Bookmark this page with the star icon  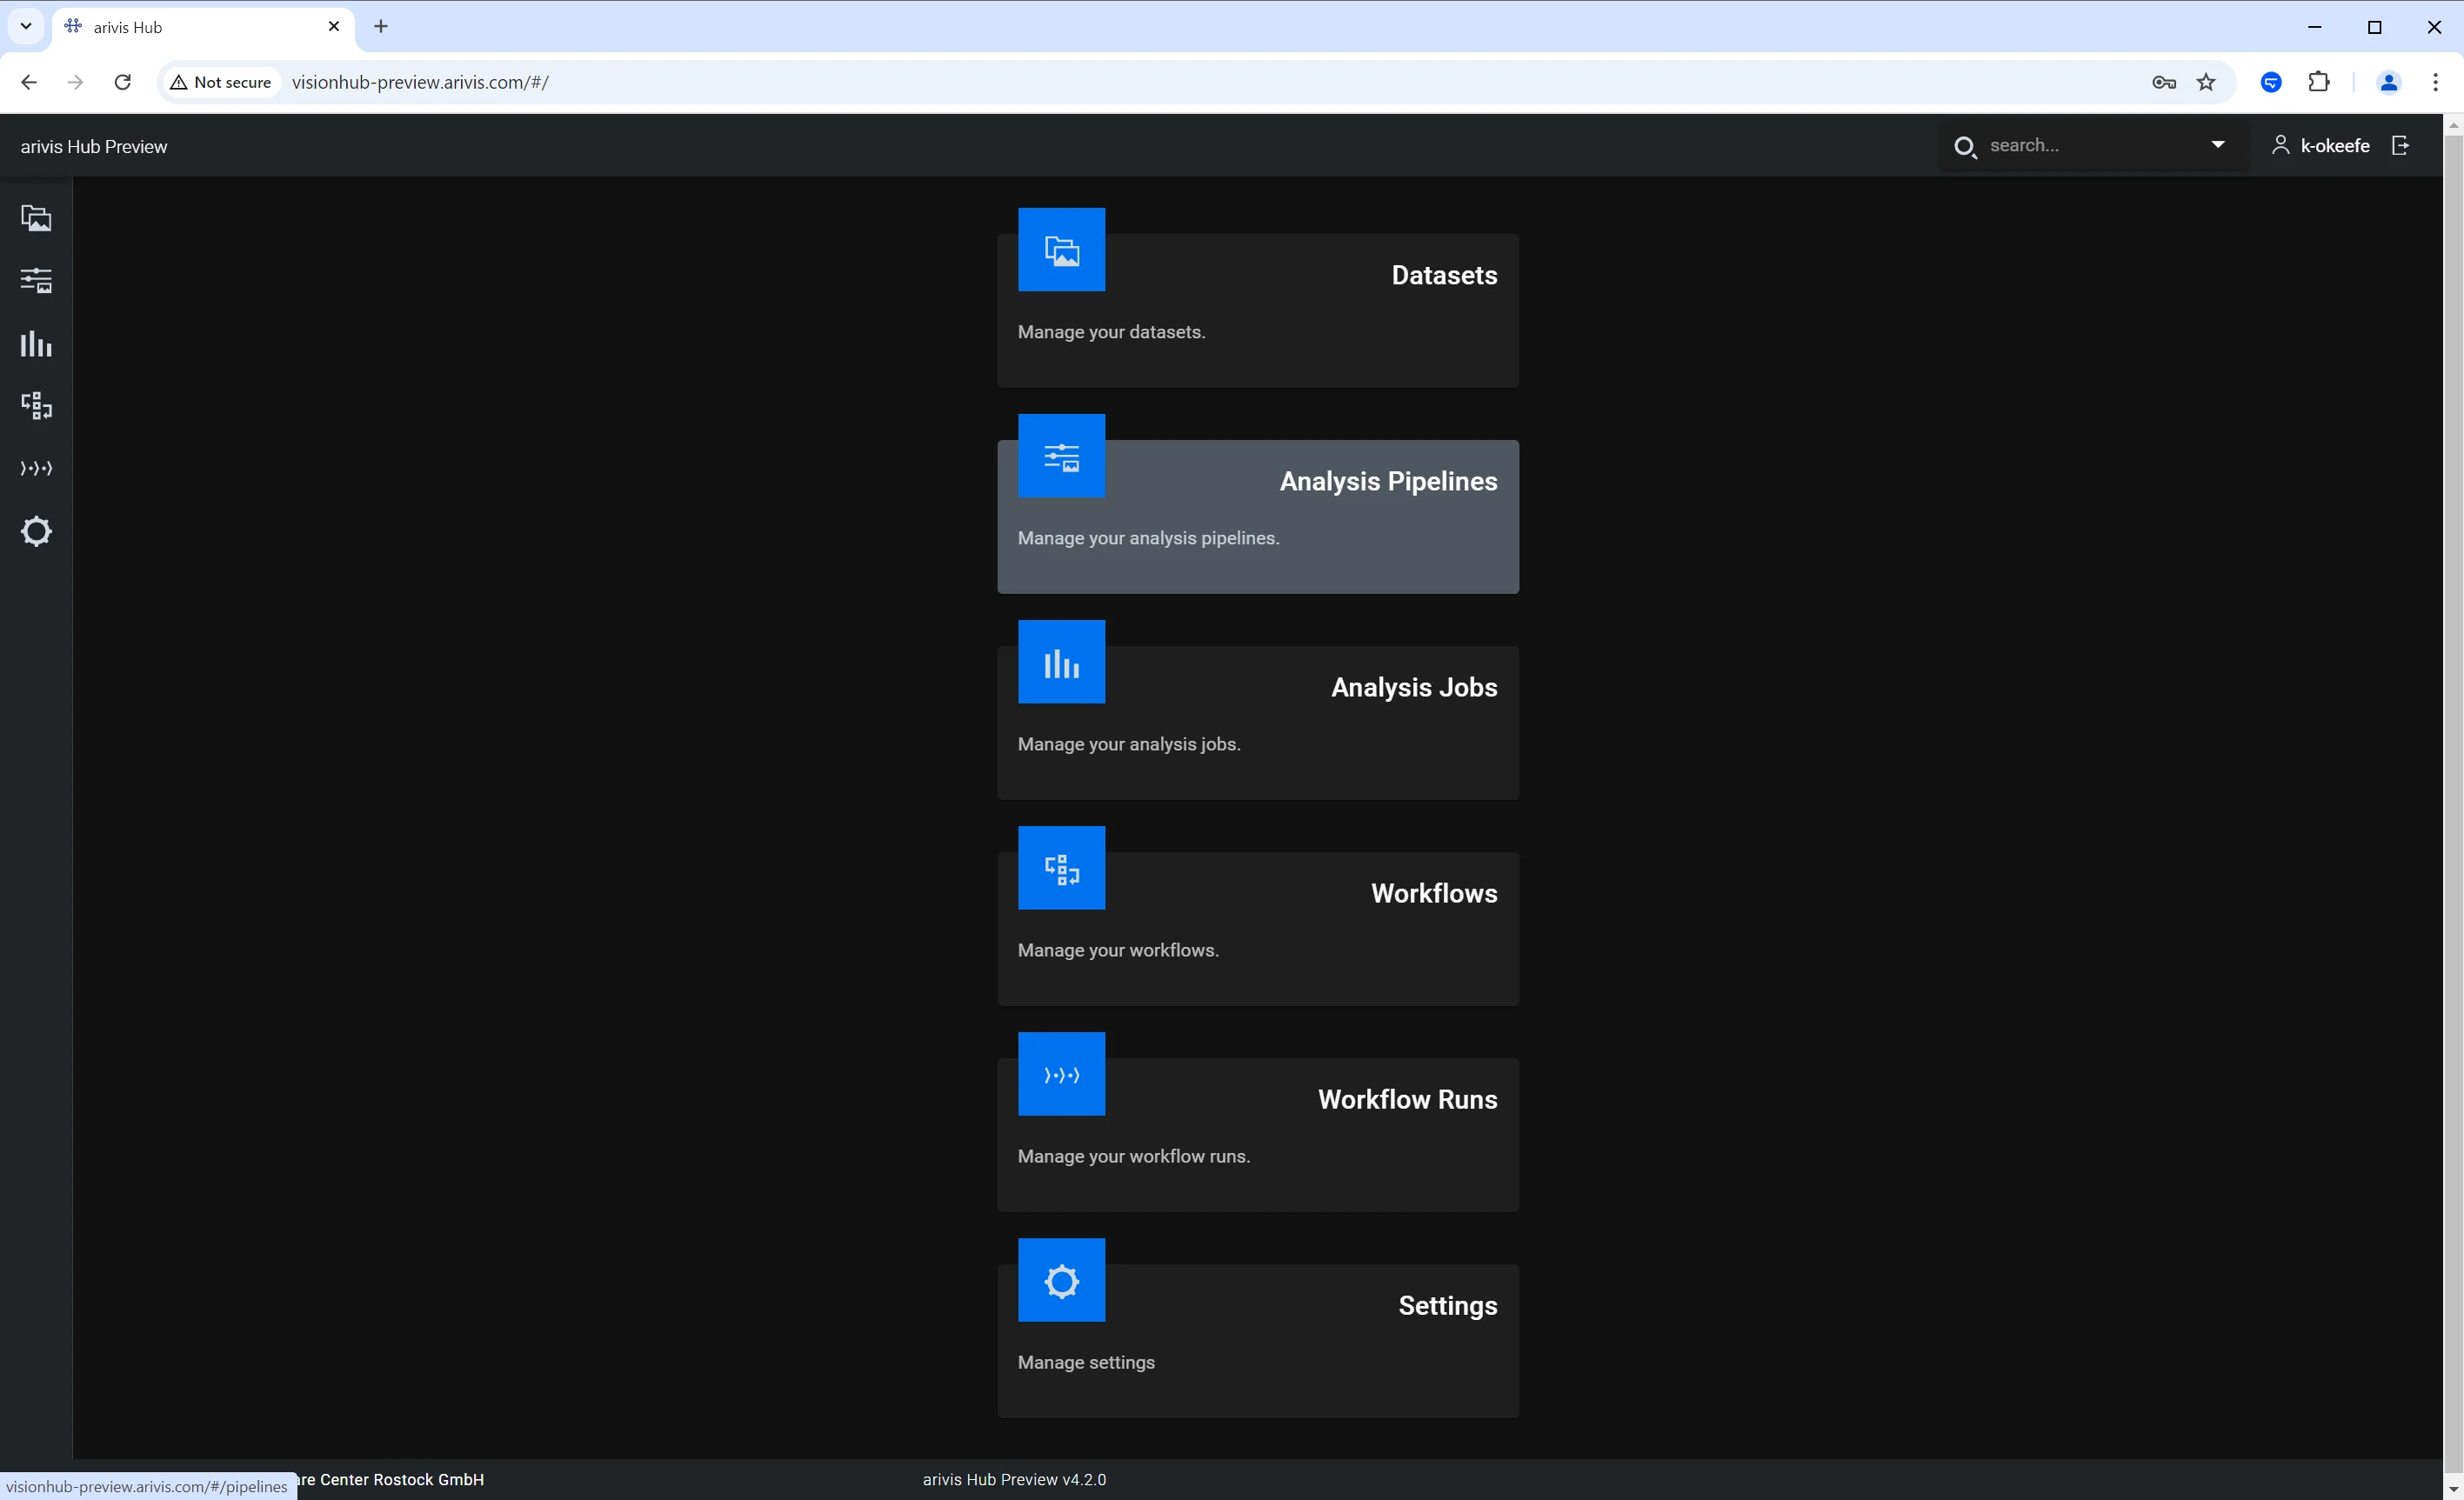click(2206, 82)
